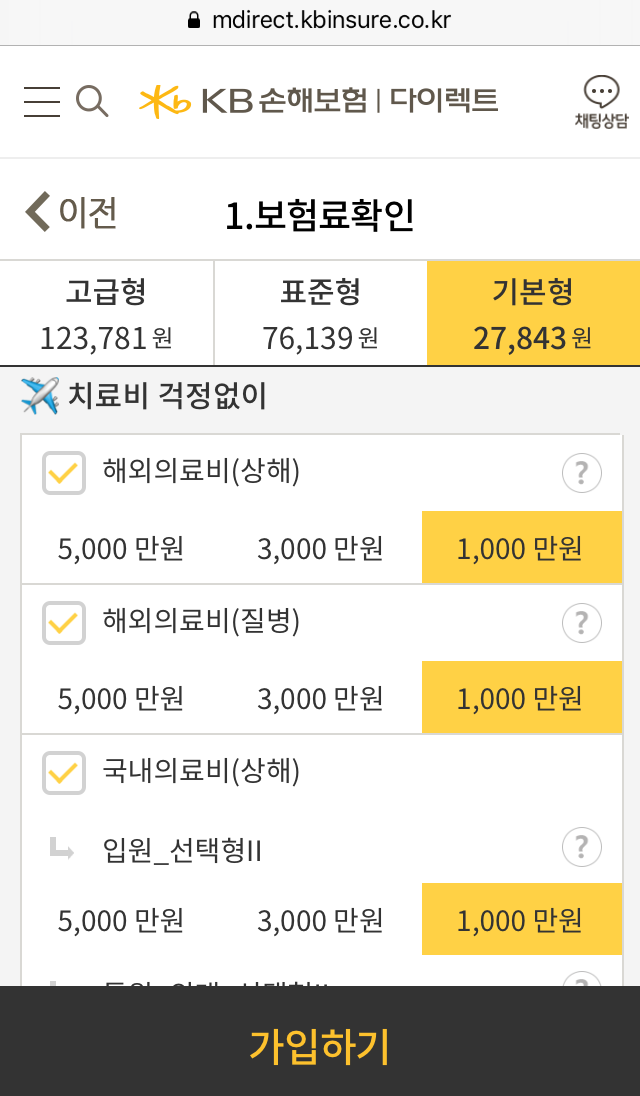Screen dimensions: 640x1096
Task: Tap the search magnifier icon
Action: pos(91,101)
